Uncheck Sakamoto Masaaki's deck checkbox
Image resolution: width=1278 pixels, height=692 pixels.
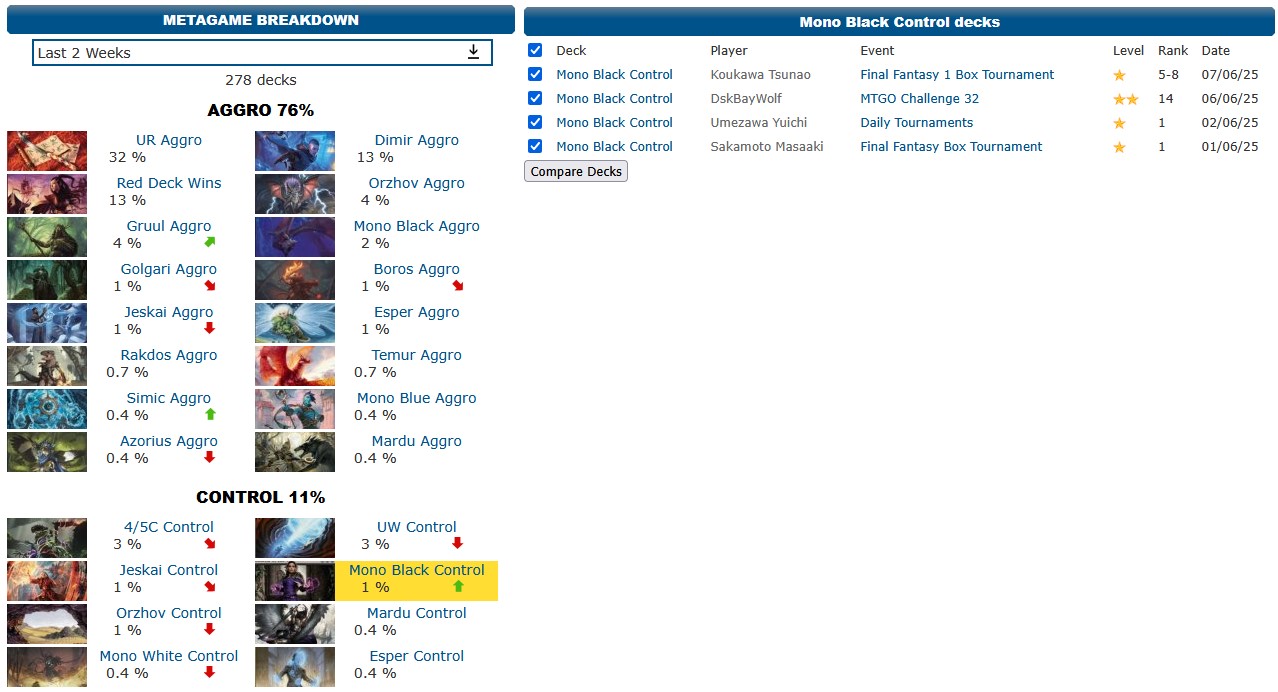point(535,146)
